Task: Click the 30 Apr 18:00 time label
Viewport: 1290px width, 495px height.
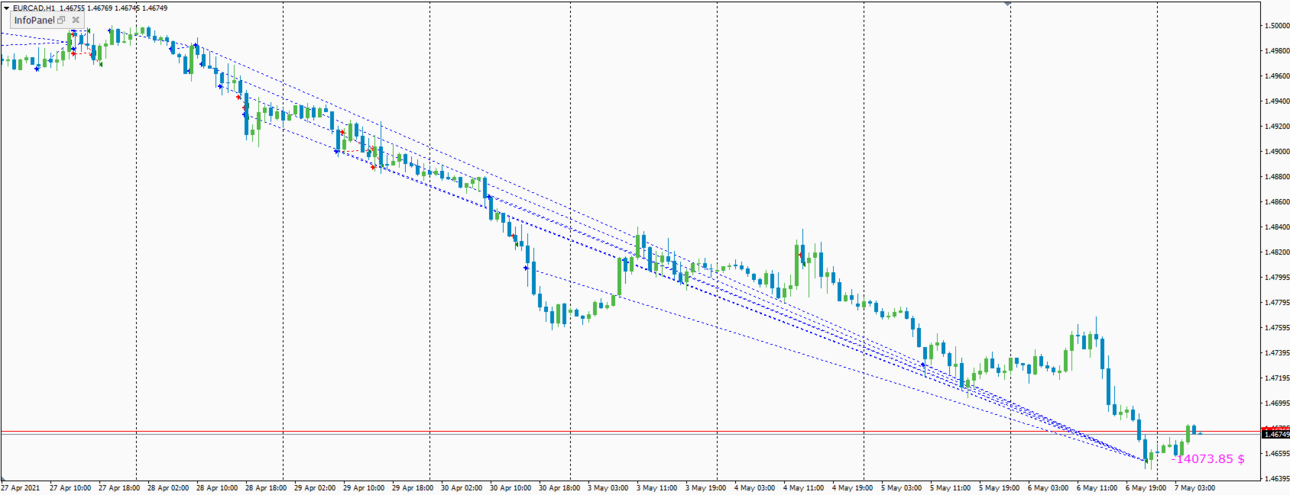Action: 560,488
